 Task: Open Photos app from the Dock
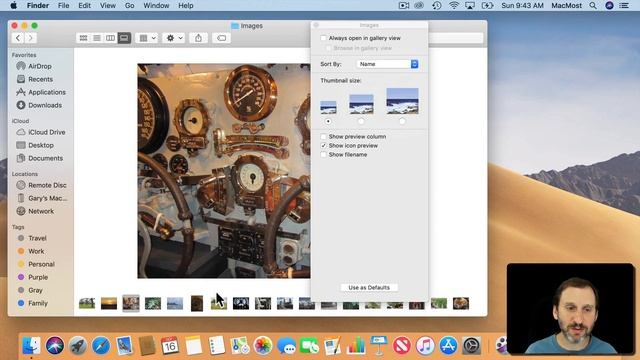[x=262, y=346]
